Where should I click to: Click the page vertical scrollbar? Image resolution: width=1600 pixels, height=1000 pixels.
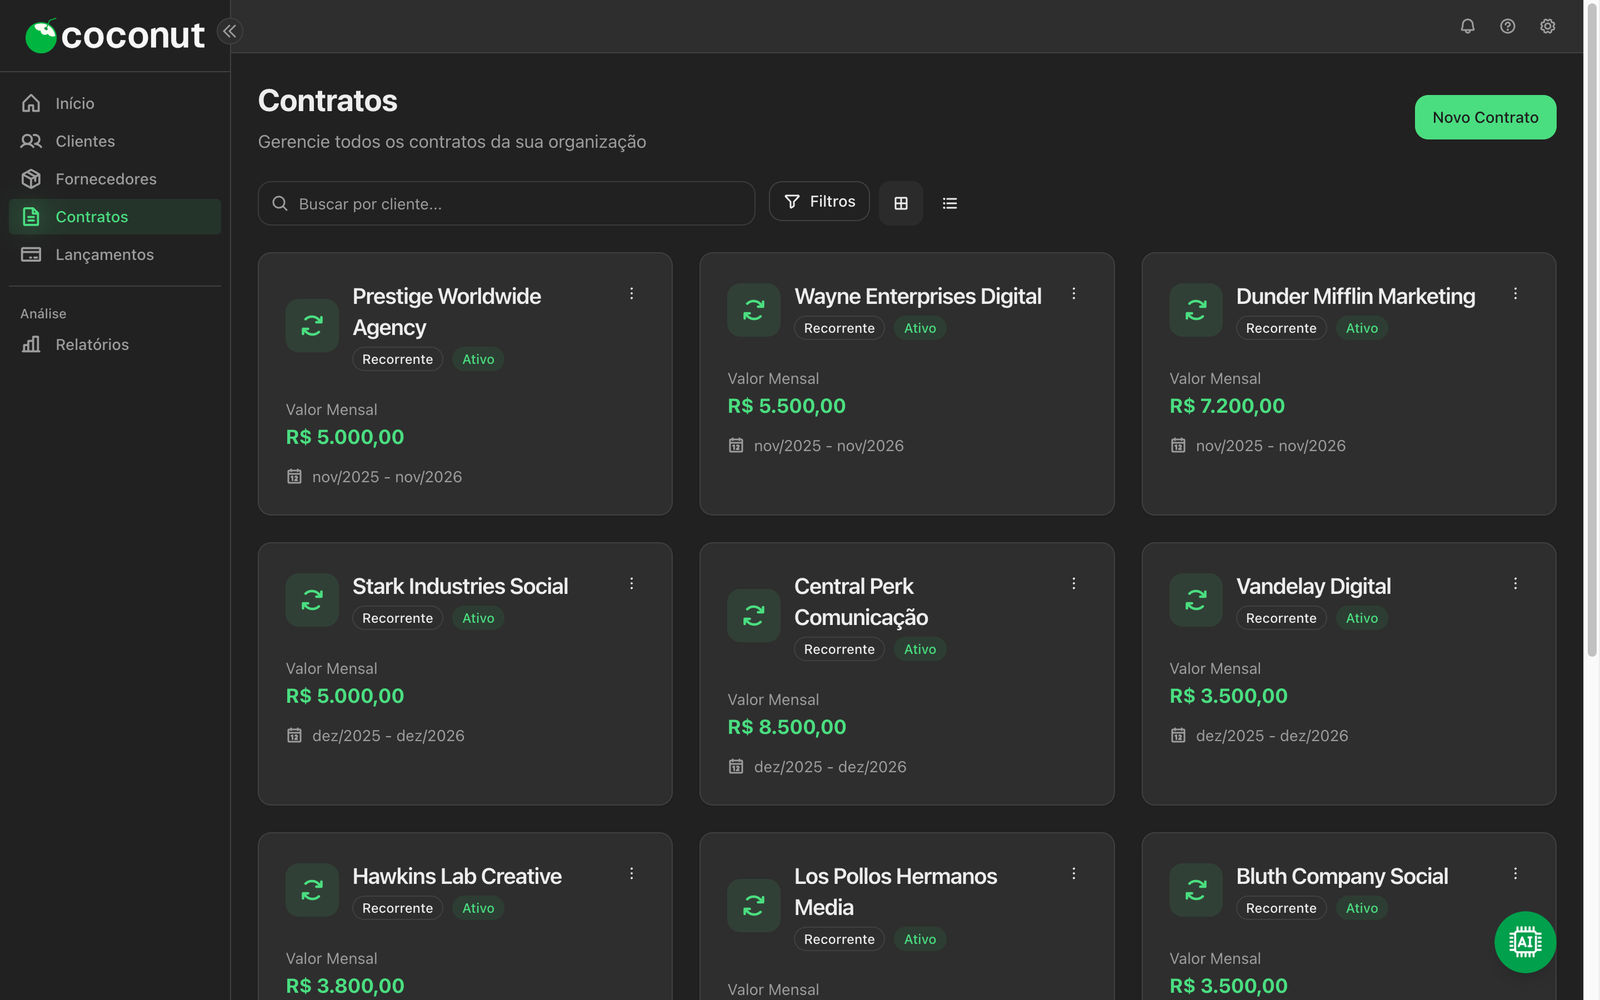[1592, 330]
